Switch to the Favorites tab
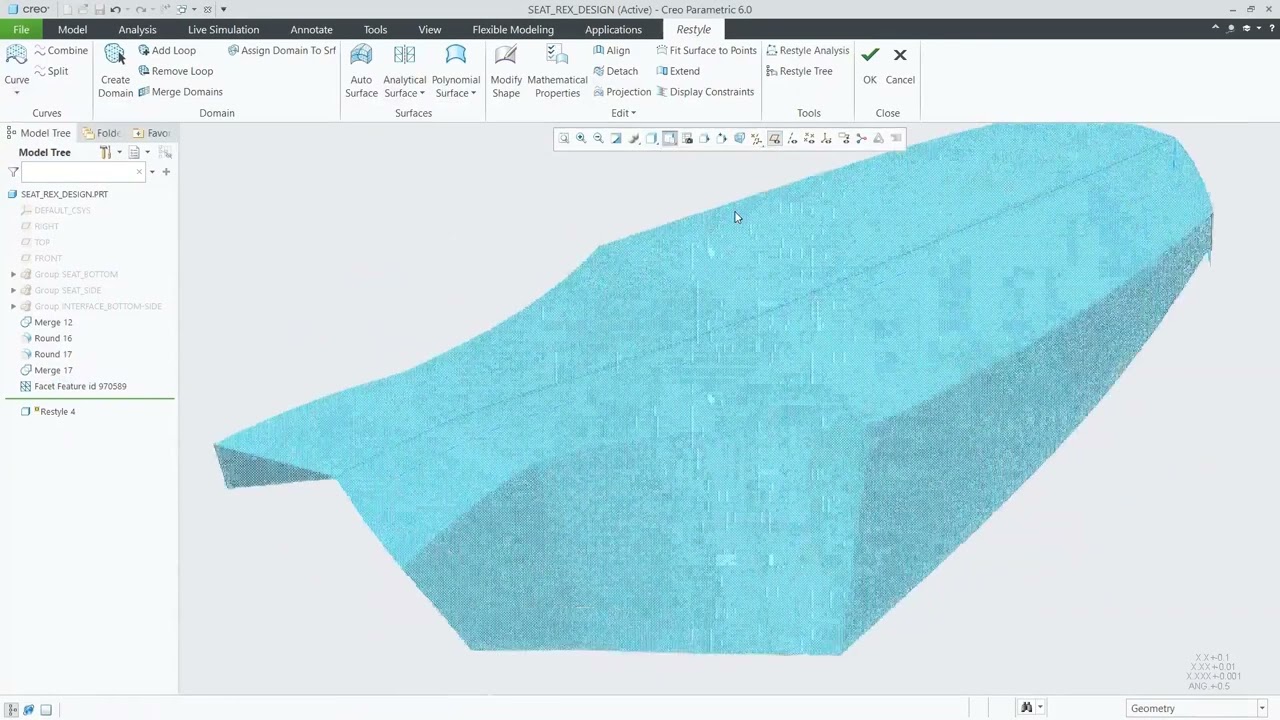This screenshot has height=720, width=1280. 151,133
